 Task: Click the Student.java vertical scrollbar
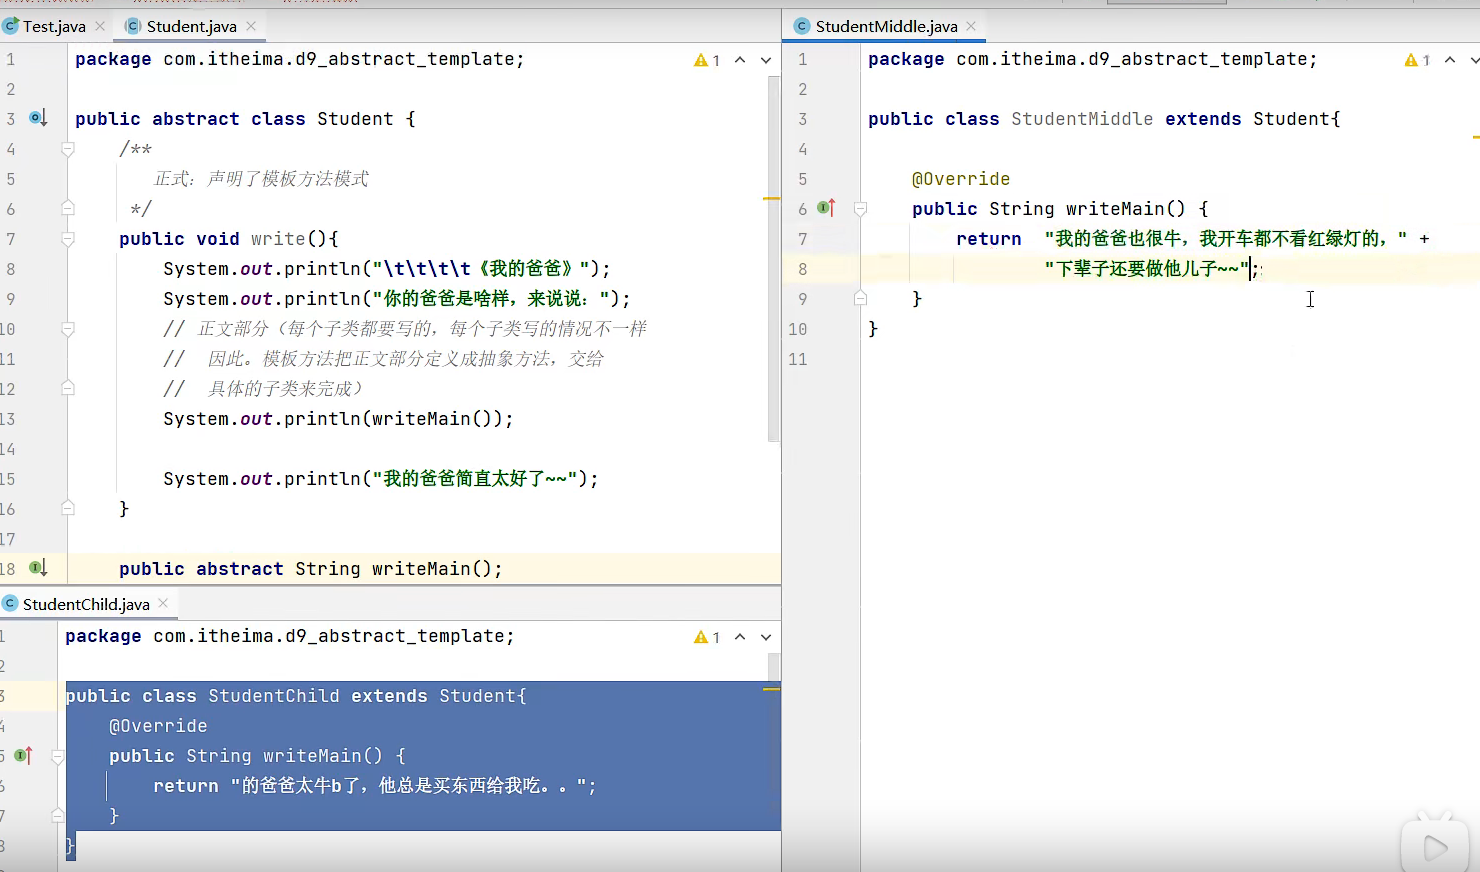click(x=773, y=260)
